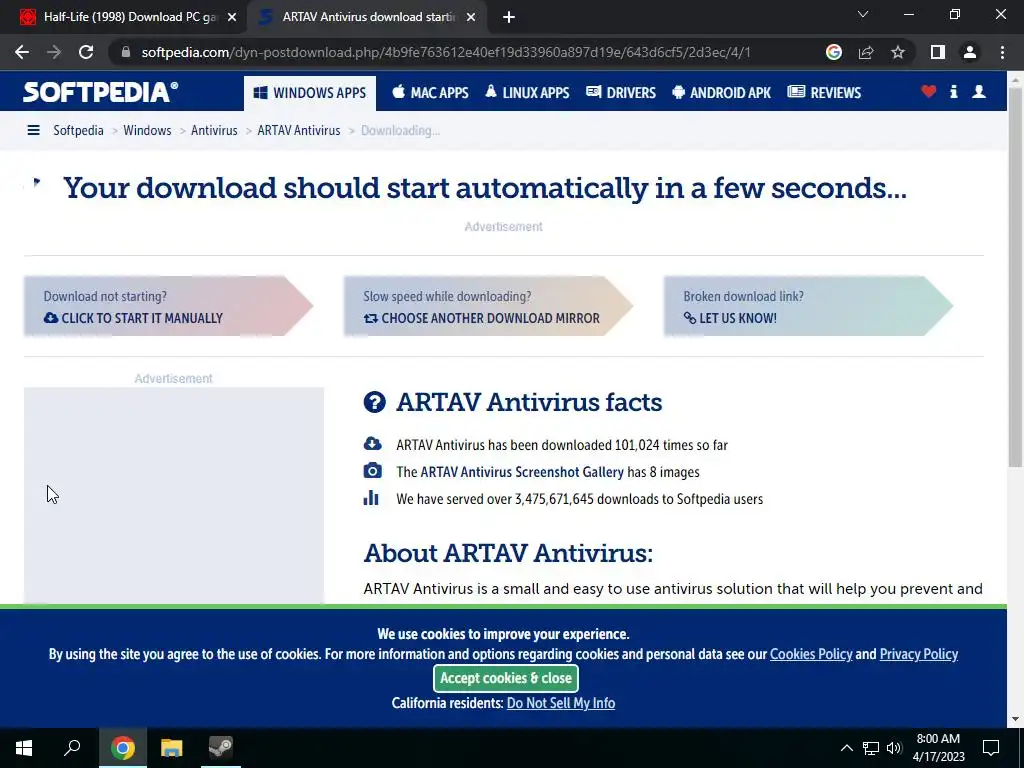Open File Explorer from the taskbar

[x=172, y=748]
